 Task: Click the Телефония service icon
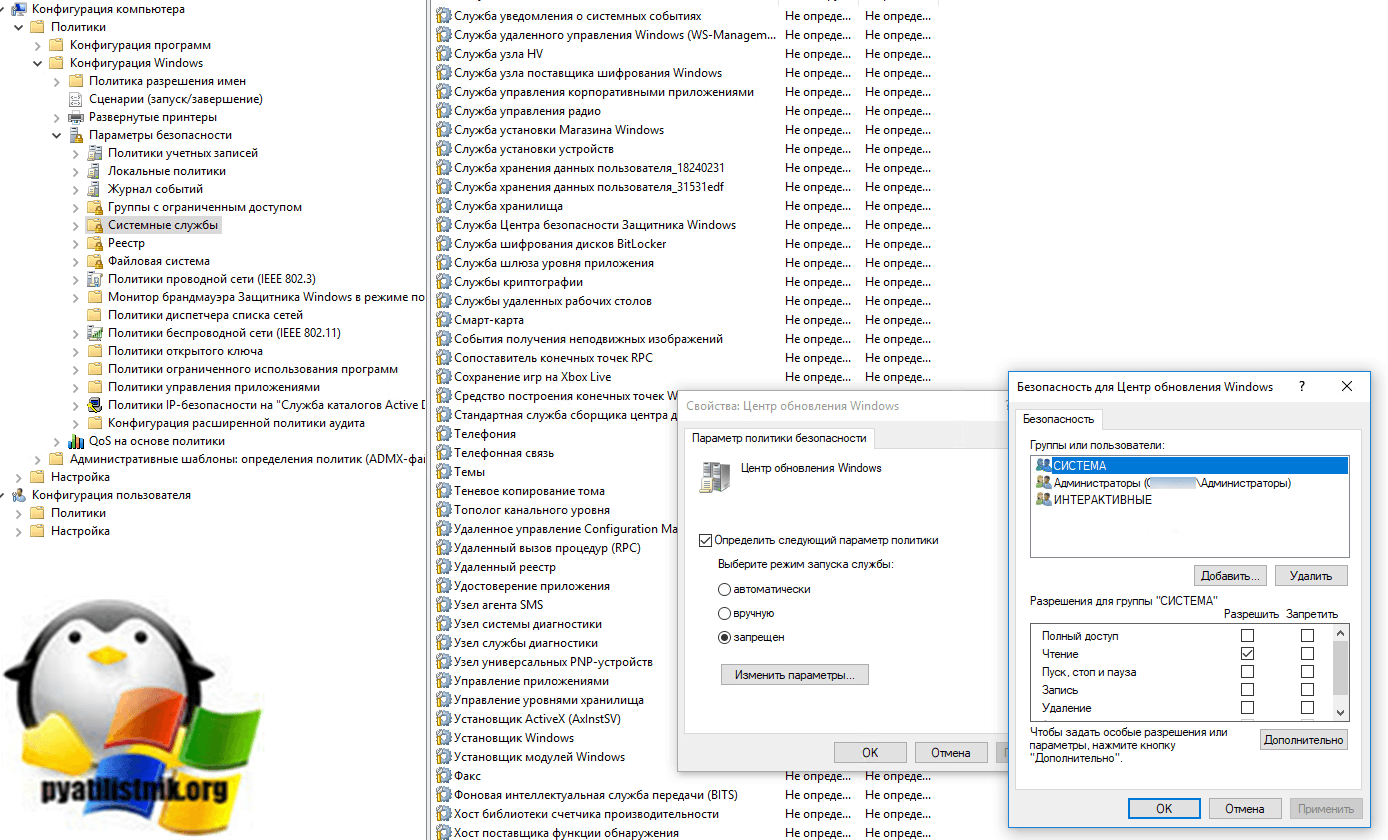pos(444,434)
